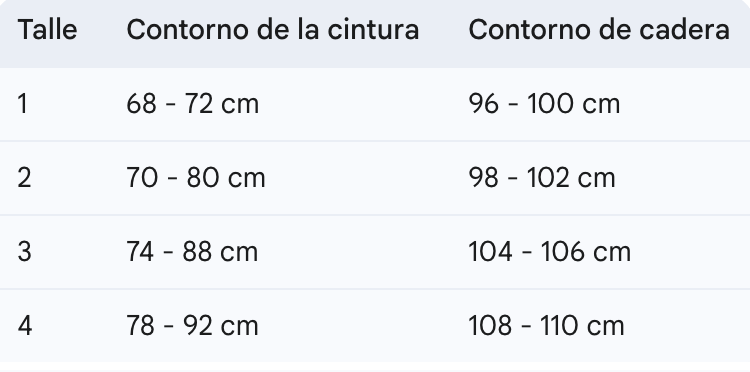The height and width of the screenshot is (372, 750).
Task: Click the 98 - 102 cm hip cell
Action: (x=542, y=178)
